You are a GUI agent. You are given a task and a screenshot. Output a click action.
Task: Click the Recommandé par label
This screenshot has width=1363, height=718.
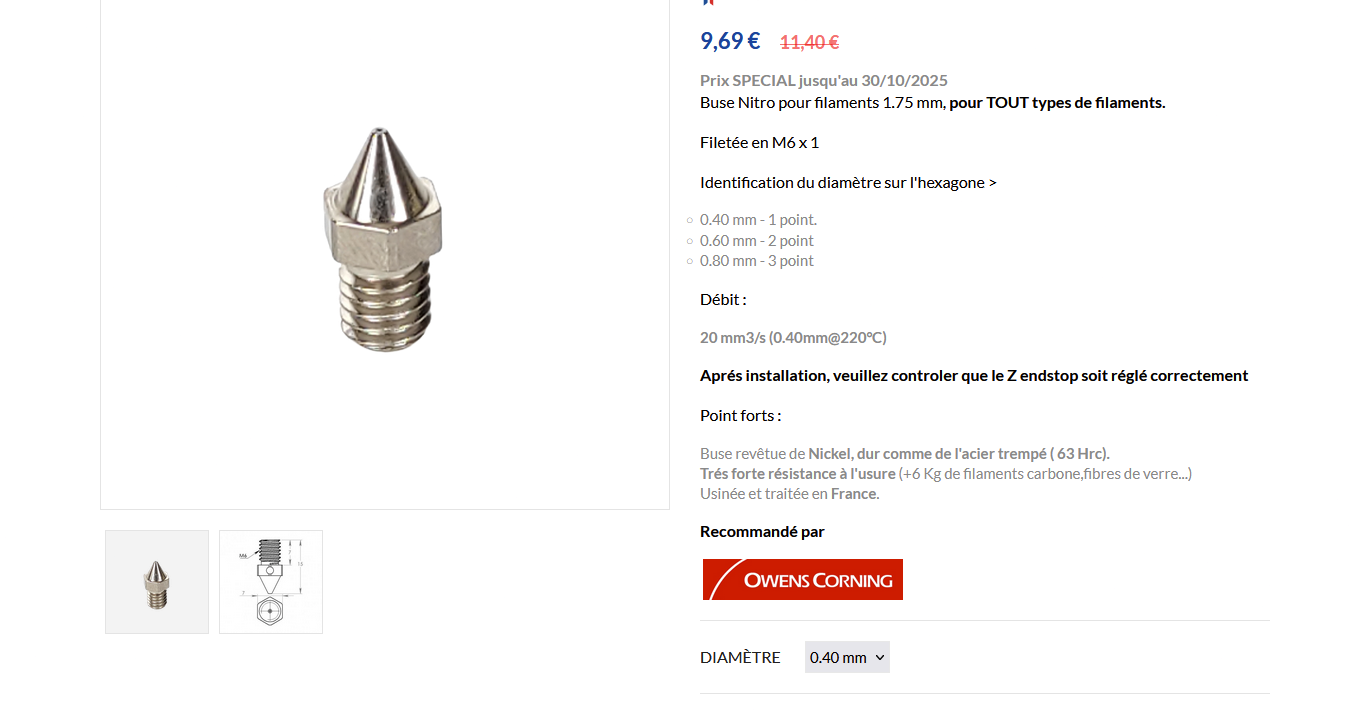click(x=762, y=532)
